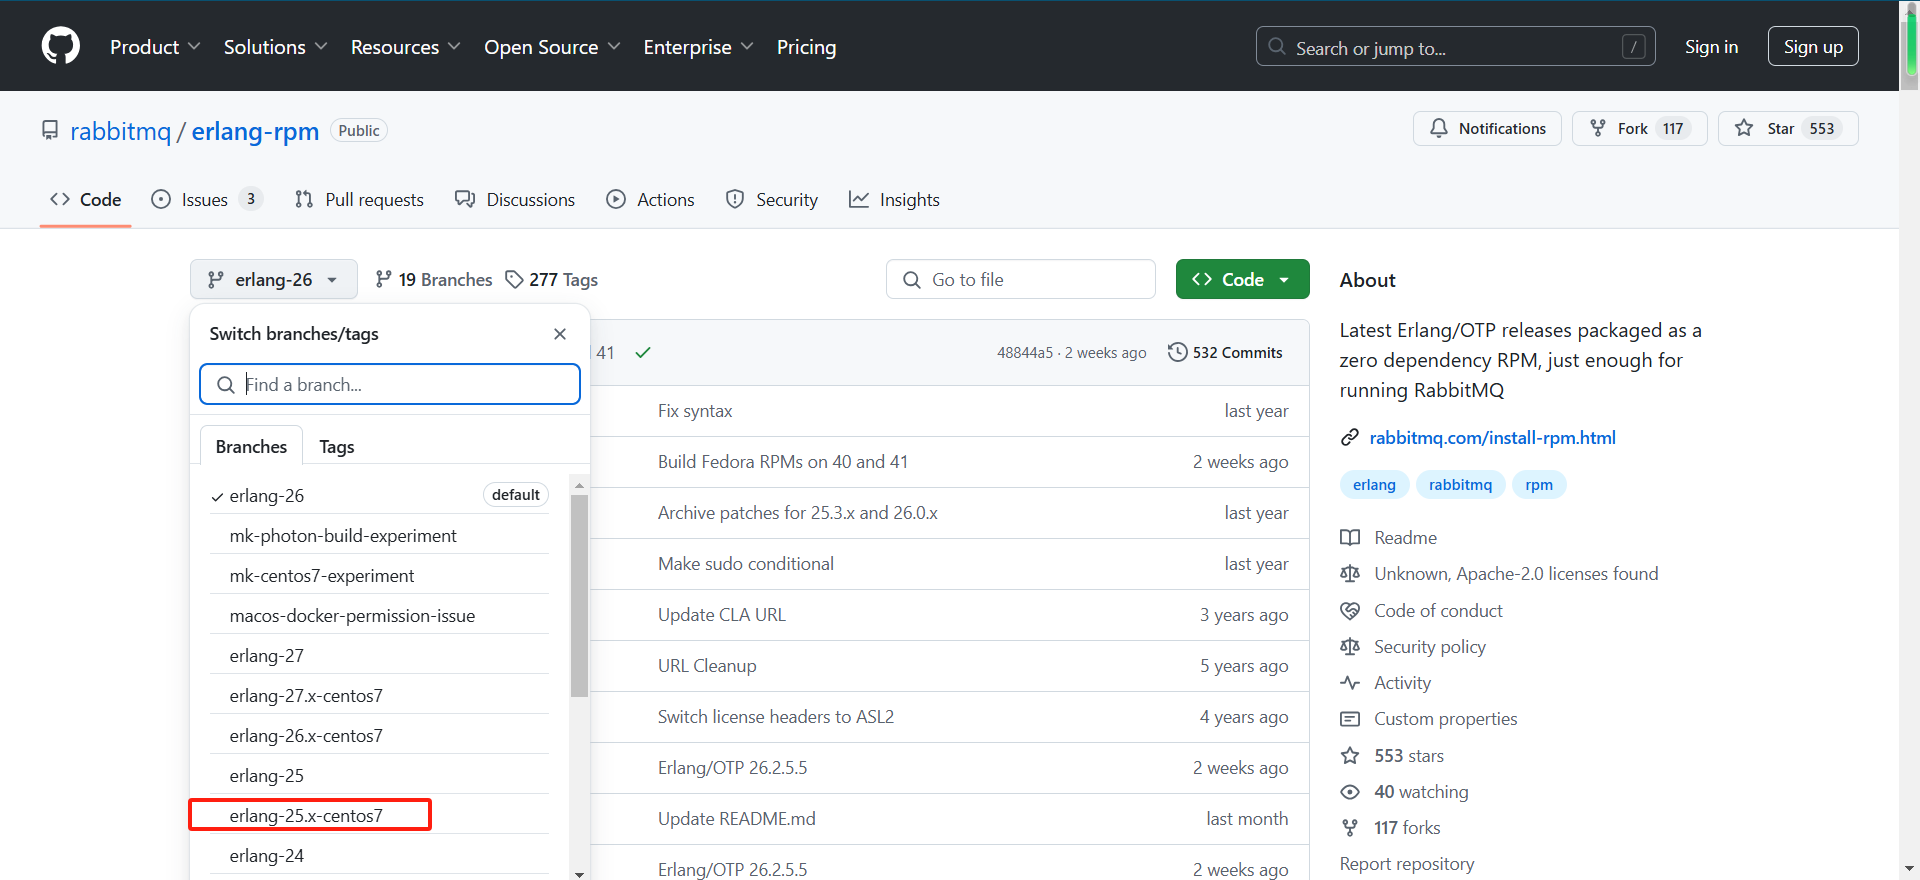The width and height of the screenshot is (1920, 880).
Task: Click the Star icon for the repository
Action: 1744,128
